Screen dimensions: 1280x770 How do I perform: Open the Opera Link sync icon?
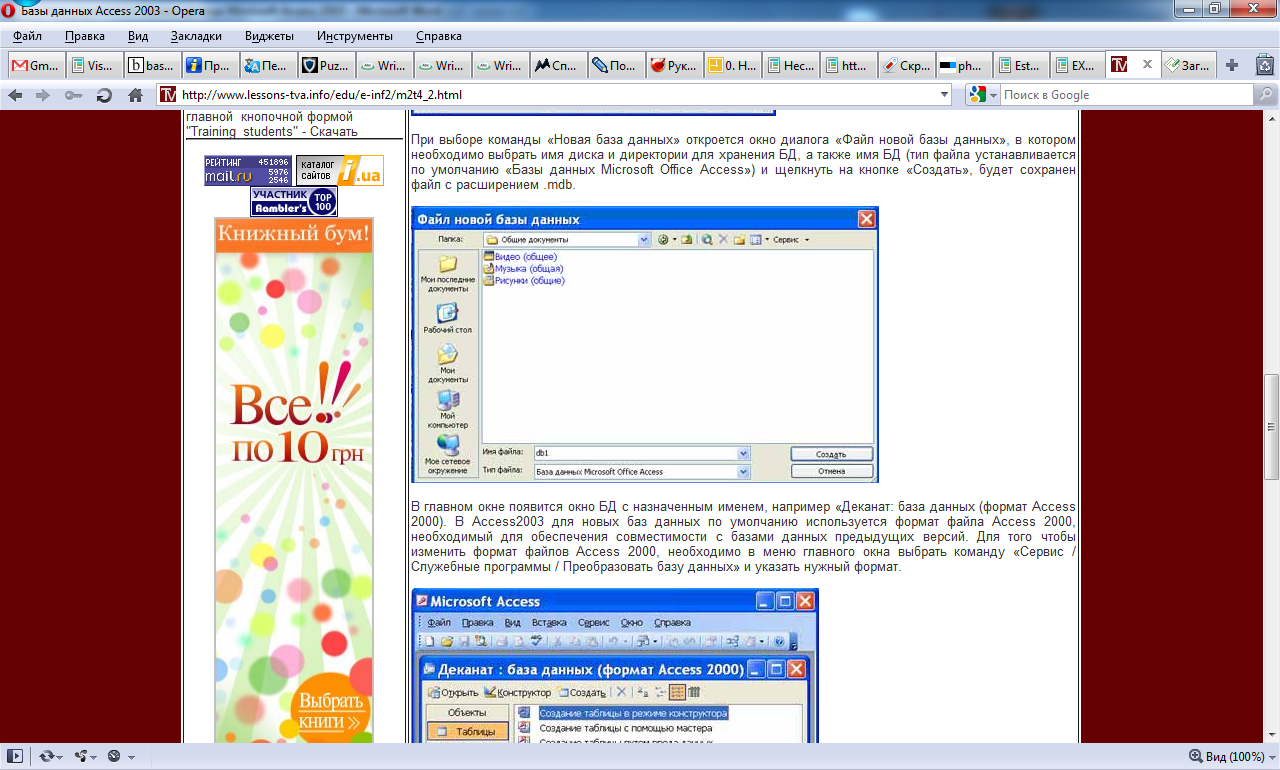pyautogui.click(x=49, y=756)
